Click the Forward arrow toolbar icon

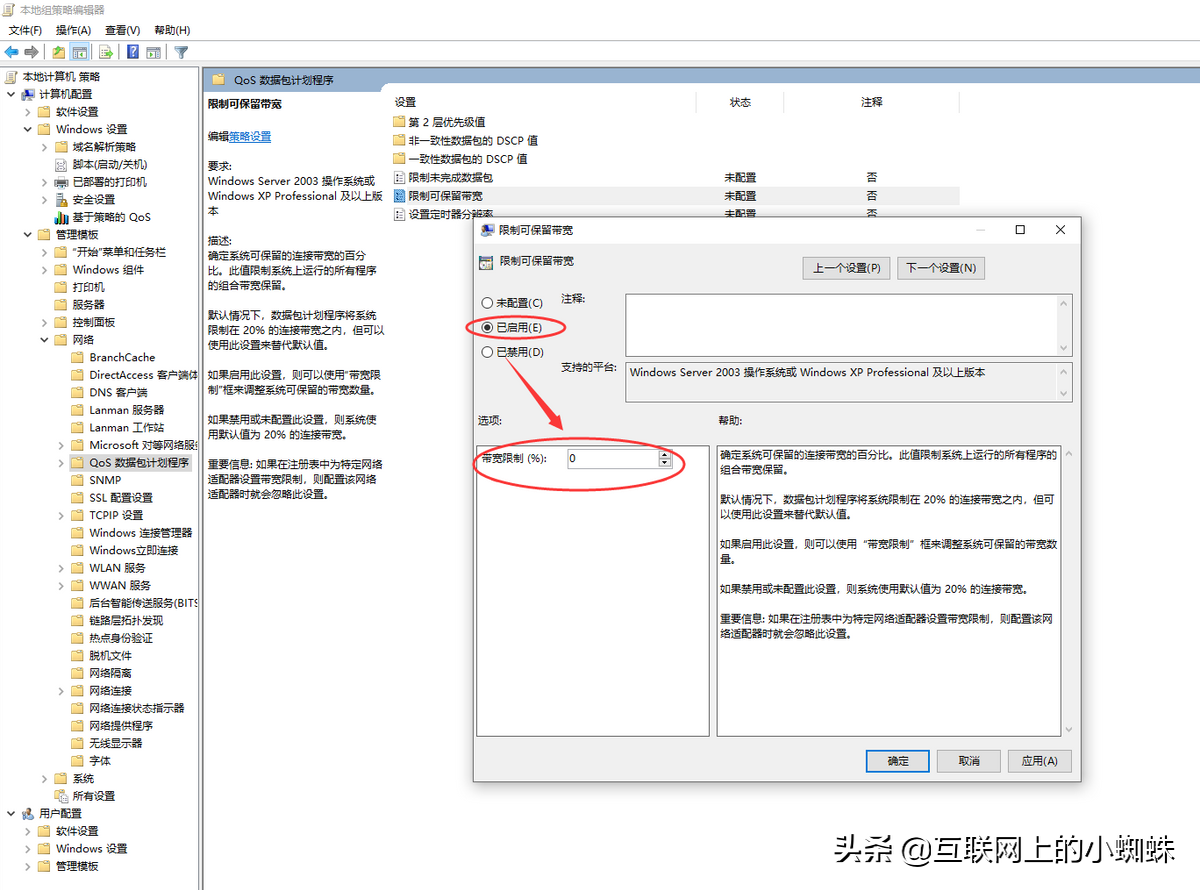(x=32, y=52)
